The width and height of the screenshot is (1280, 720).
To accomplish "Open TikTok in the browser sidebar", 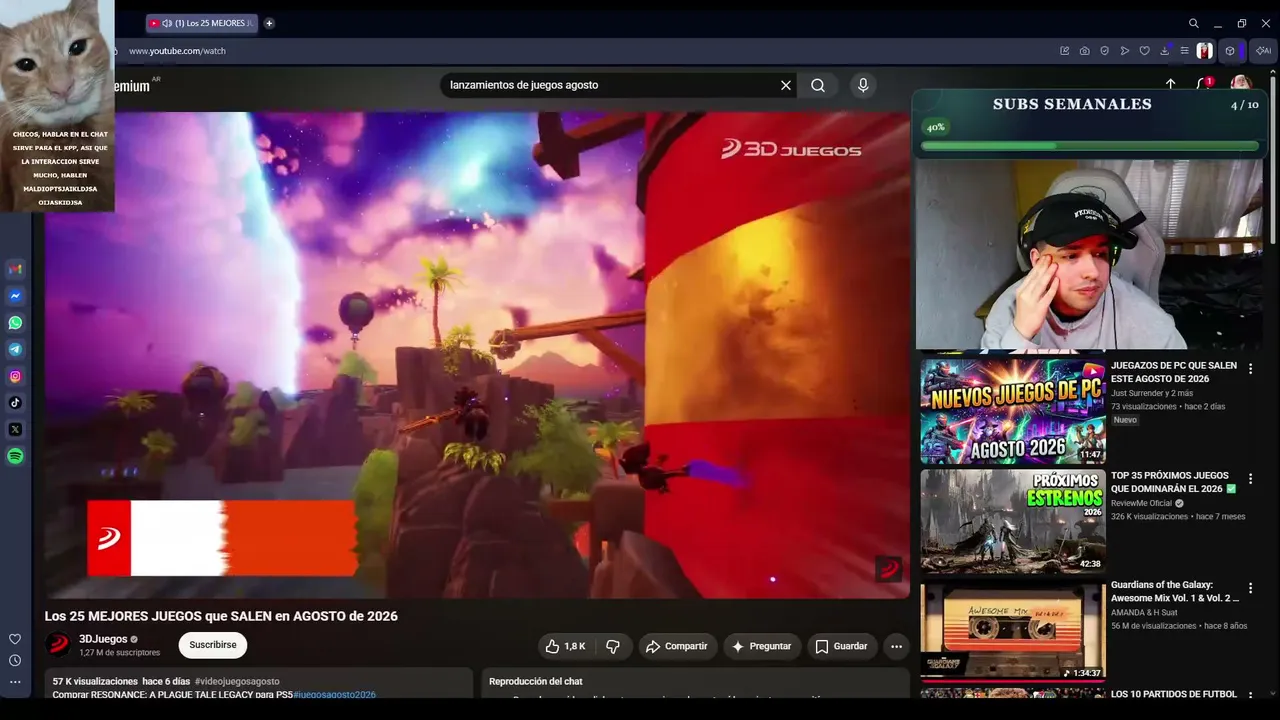I will (x=15, y=403).
